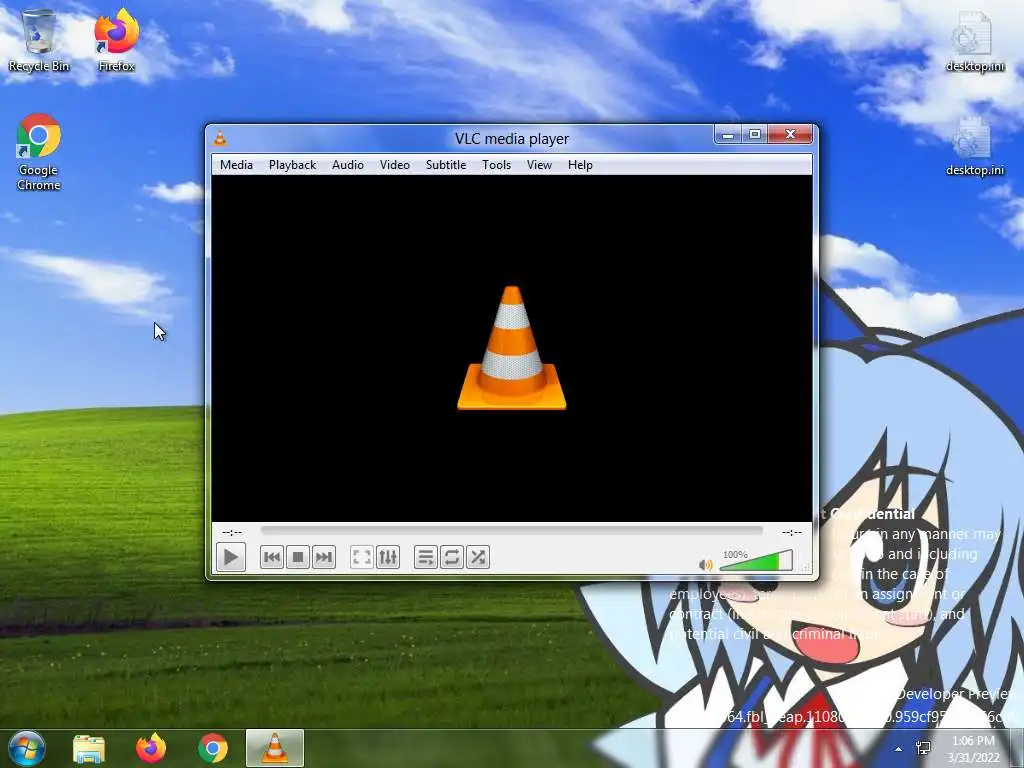1024x768 pixels.
Task: Adjust the volume slider at 100%
Action: 756,561
